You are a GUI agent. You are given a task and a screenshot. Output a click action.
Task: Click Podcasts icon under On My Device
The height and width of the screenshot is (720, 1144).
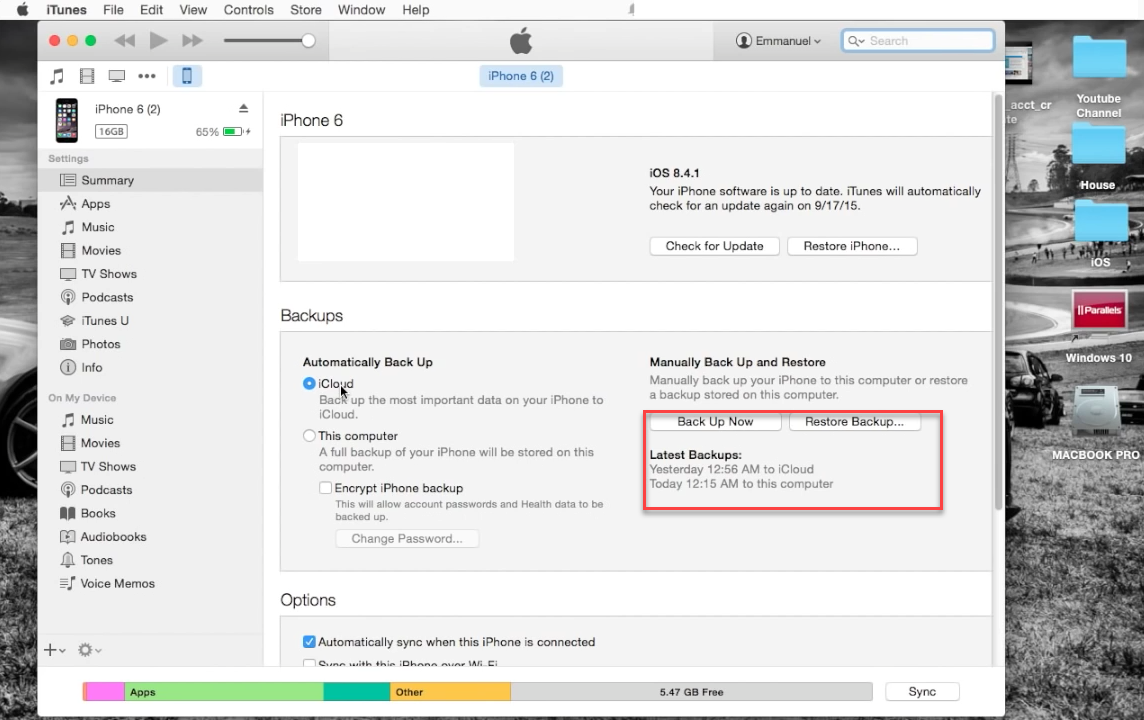pos(68,489)
